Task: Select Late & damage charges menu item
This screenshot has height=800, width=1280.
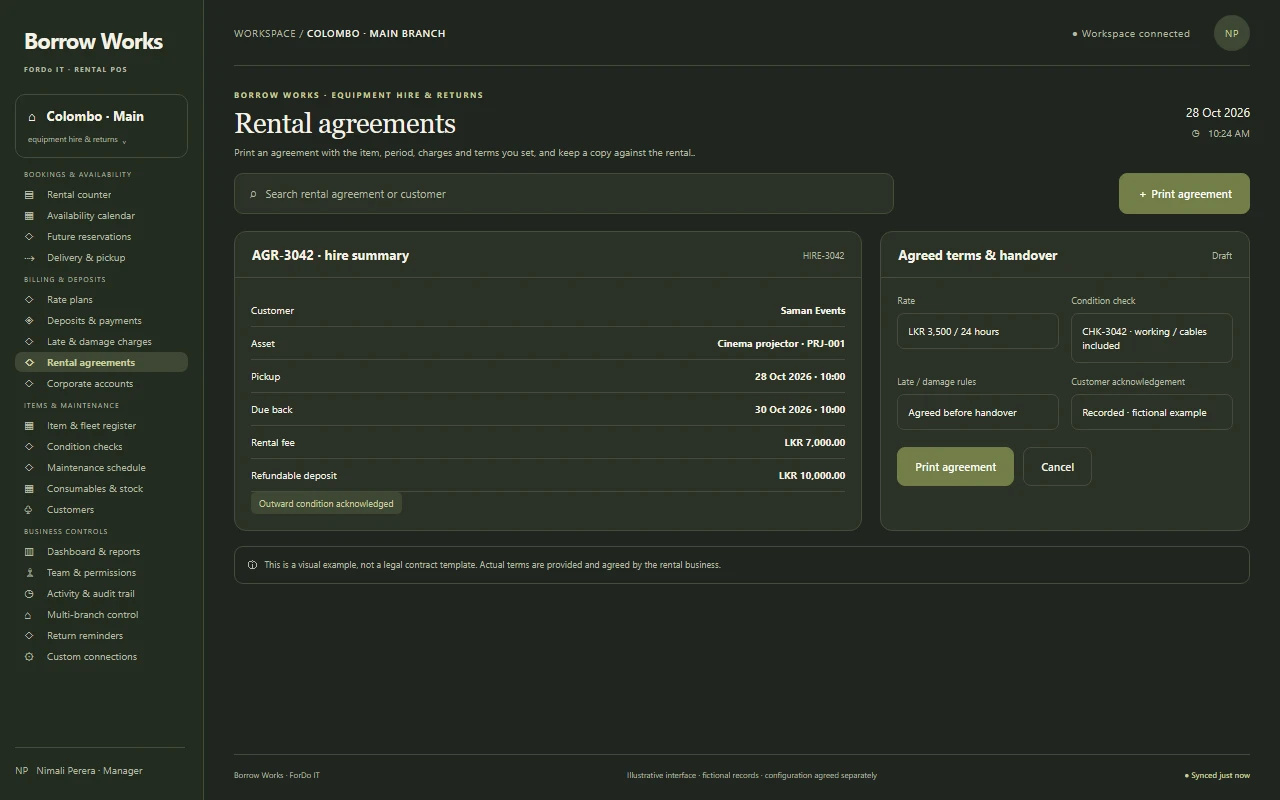Action: 101,342
